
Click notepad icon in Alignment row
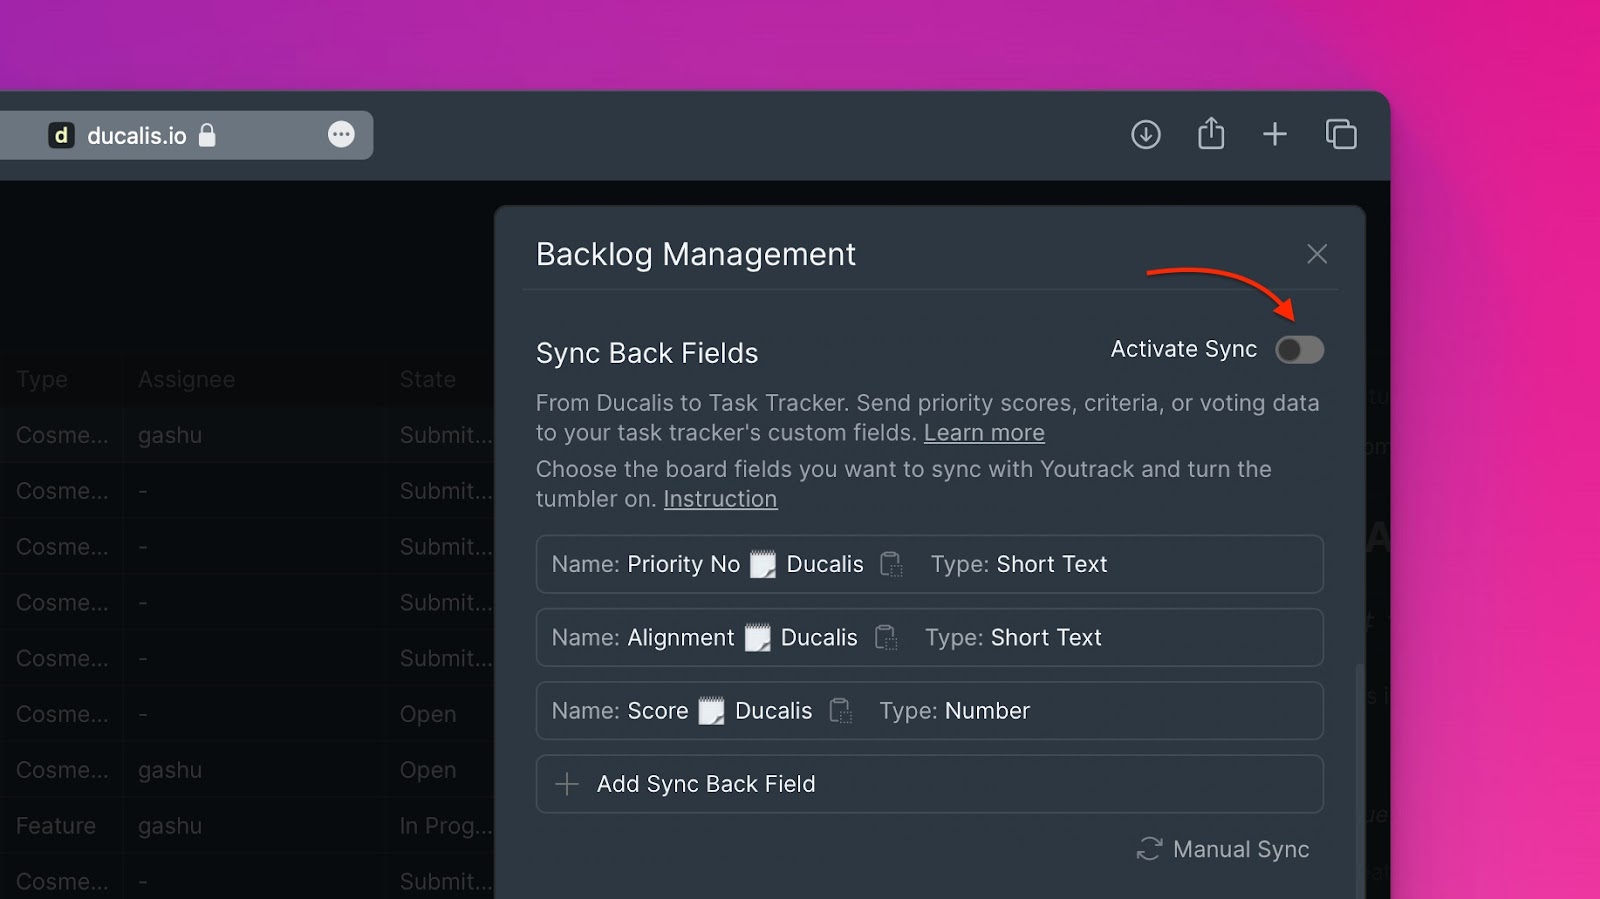[x=757, y=638]
